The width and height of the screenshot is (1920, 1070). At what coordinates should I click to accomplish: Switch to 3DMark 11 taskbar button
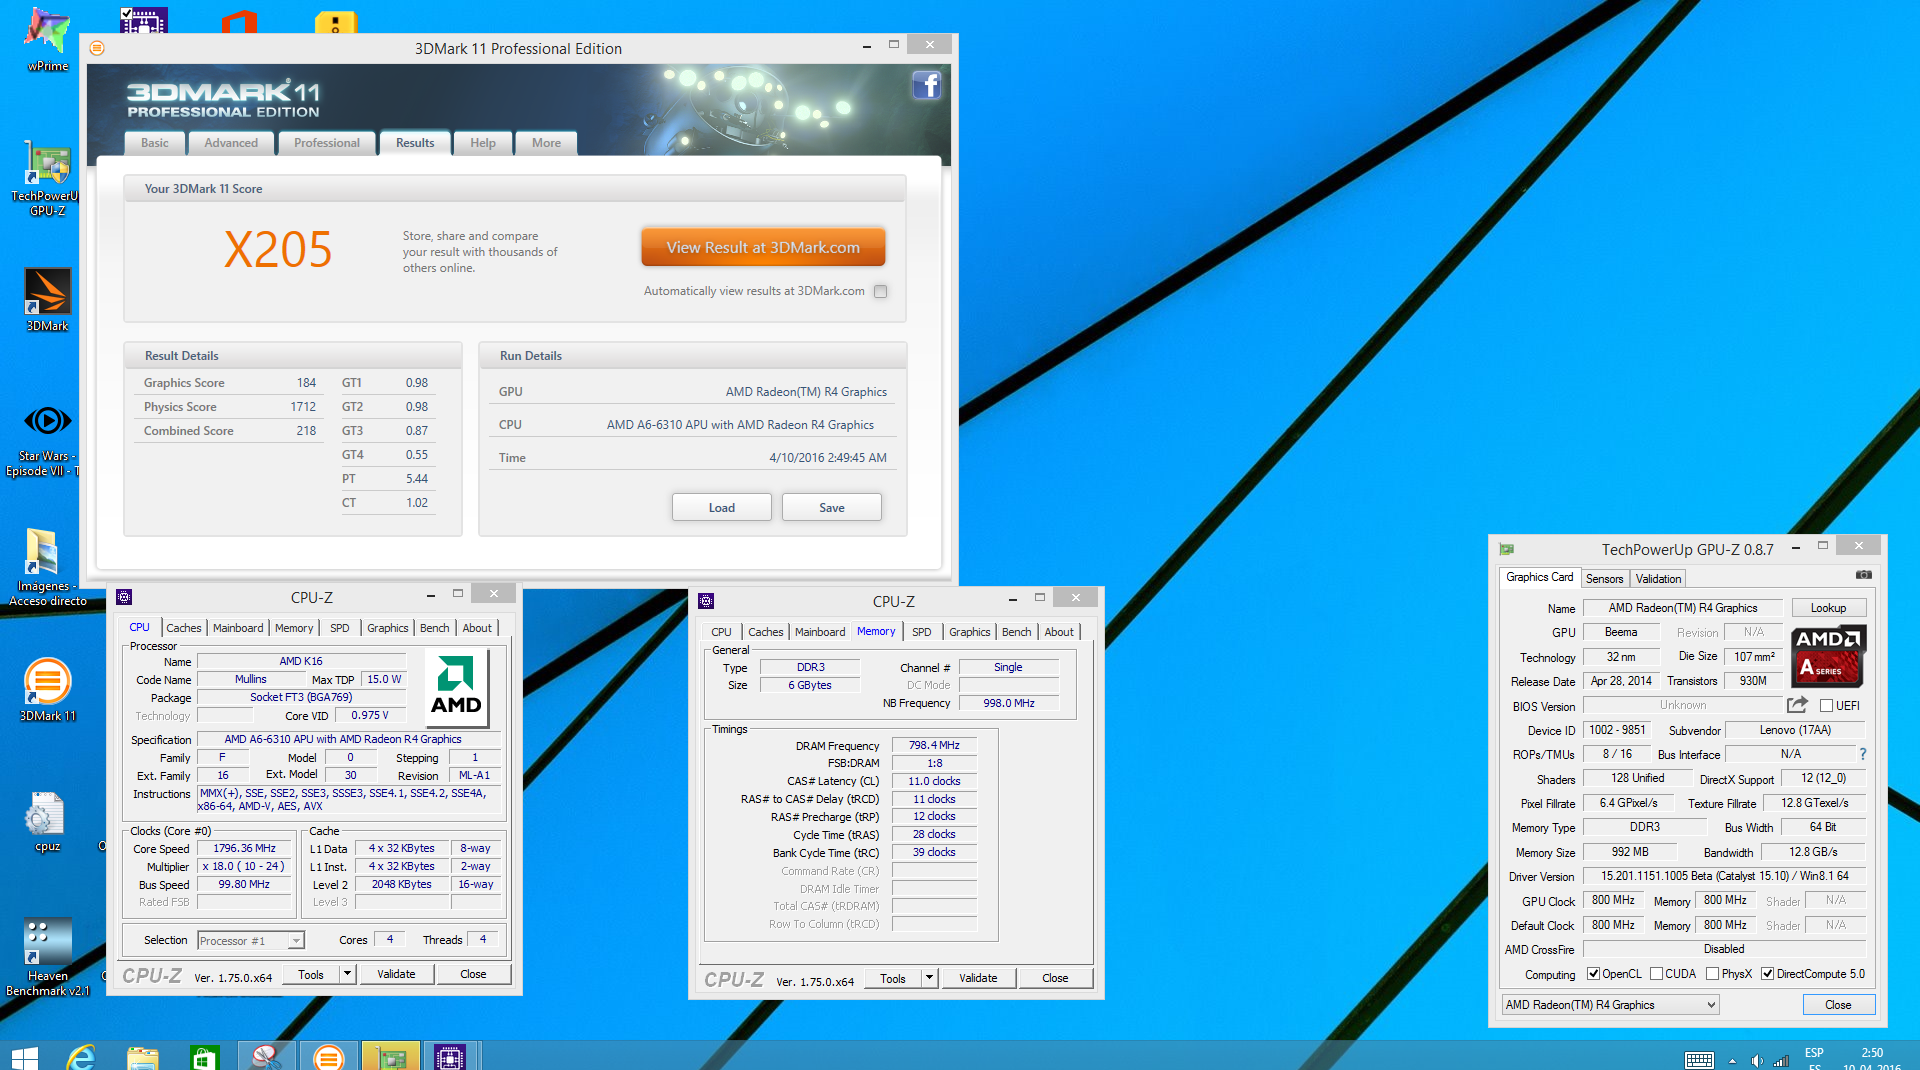[328, 1056]
